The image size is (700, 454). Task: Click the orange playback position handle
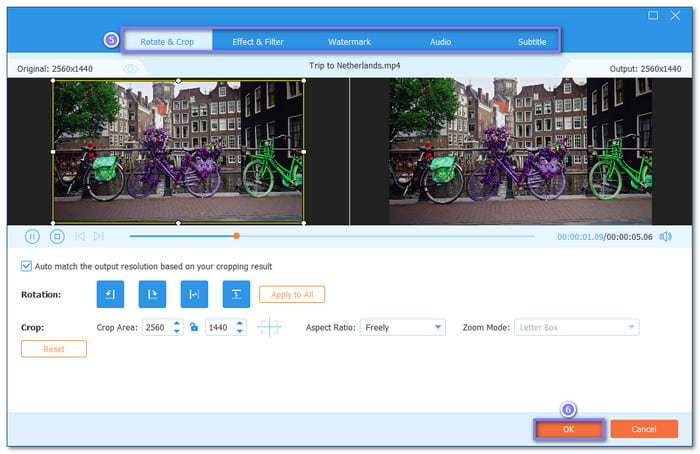tap(236, 236)
